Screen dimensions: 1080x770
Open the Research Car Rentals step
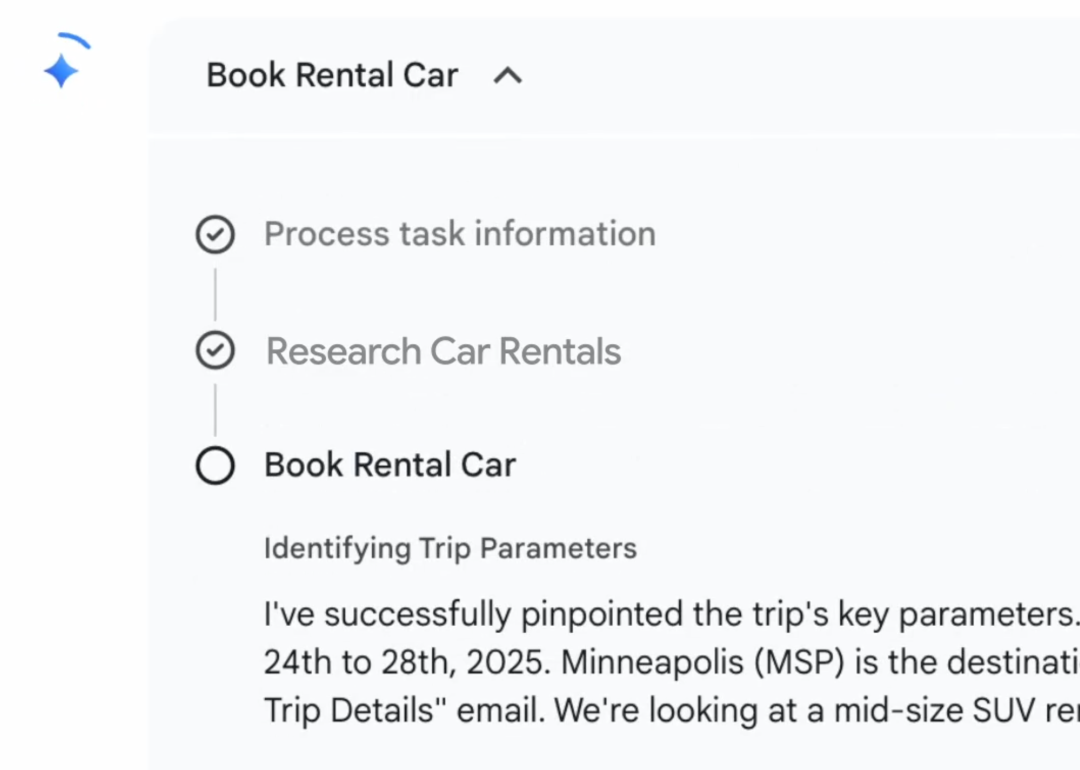[x=443, y=351]
